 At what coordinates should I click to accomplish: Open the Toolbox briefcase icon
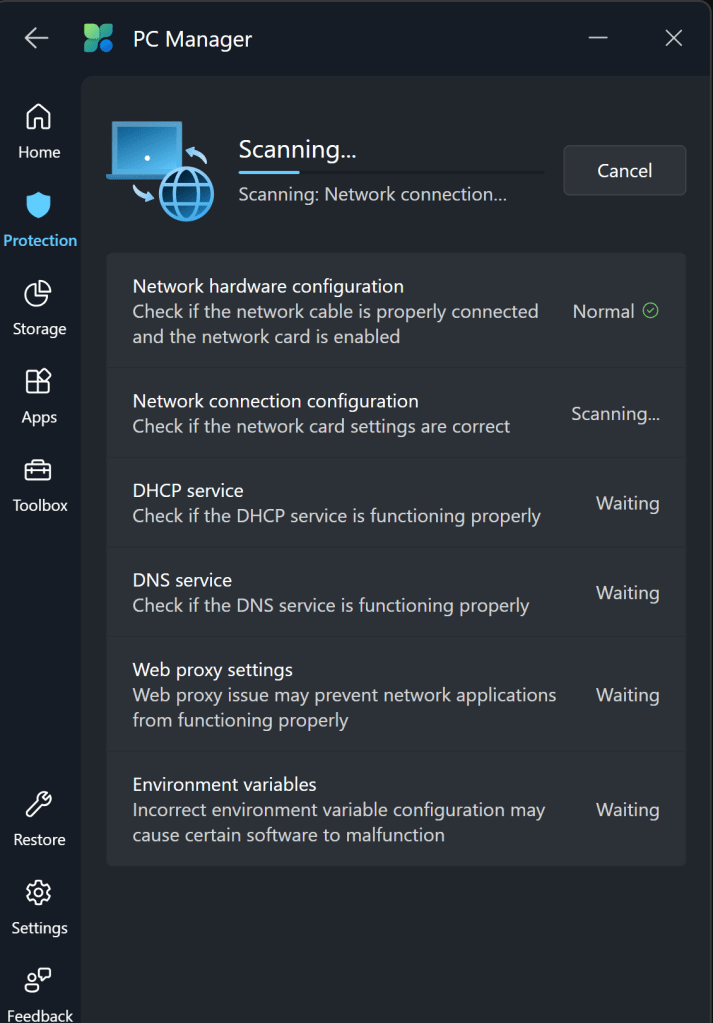[39, 471]
